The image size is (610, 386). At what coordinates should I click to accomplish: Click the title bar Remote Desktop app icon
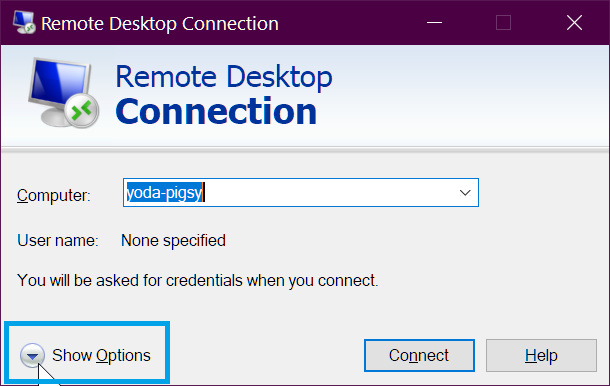pyautogui.click(x=24, y=23)
